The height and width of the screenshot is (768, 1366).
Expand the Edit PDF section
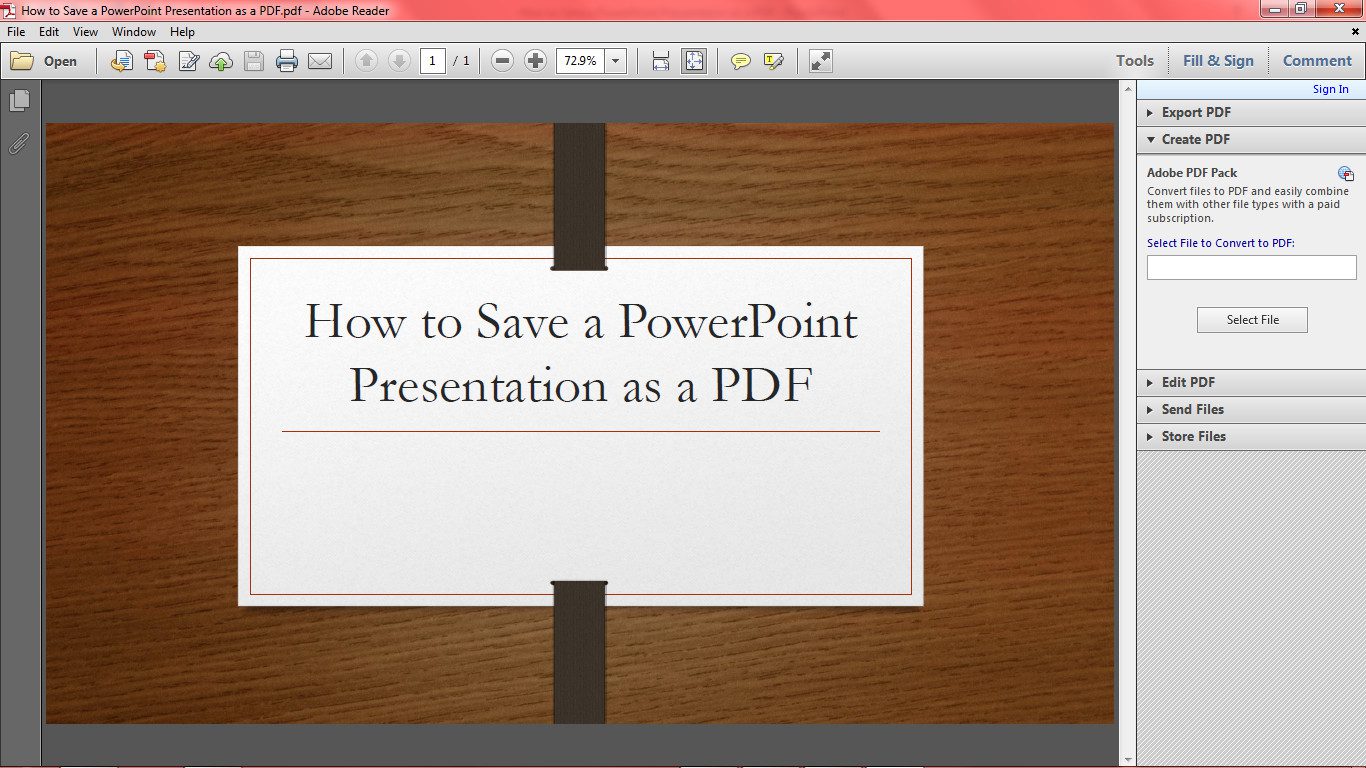click(1251, 382)
